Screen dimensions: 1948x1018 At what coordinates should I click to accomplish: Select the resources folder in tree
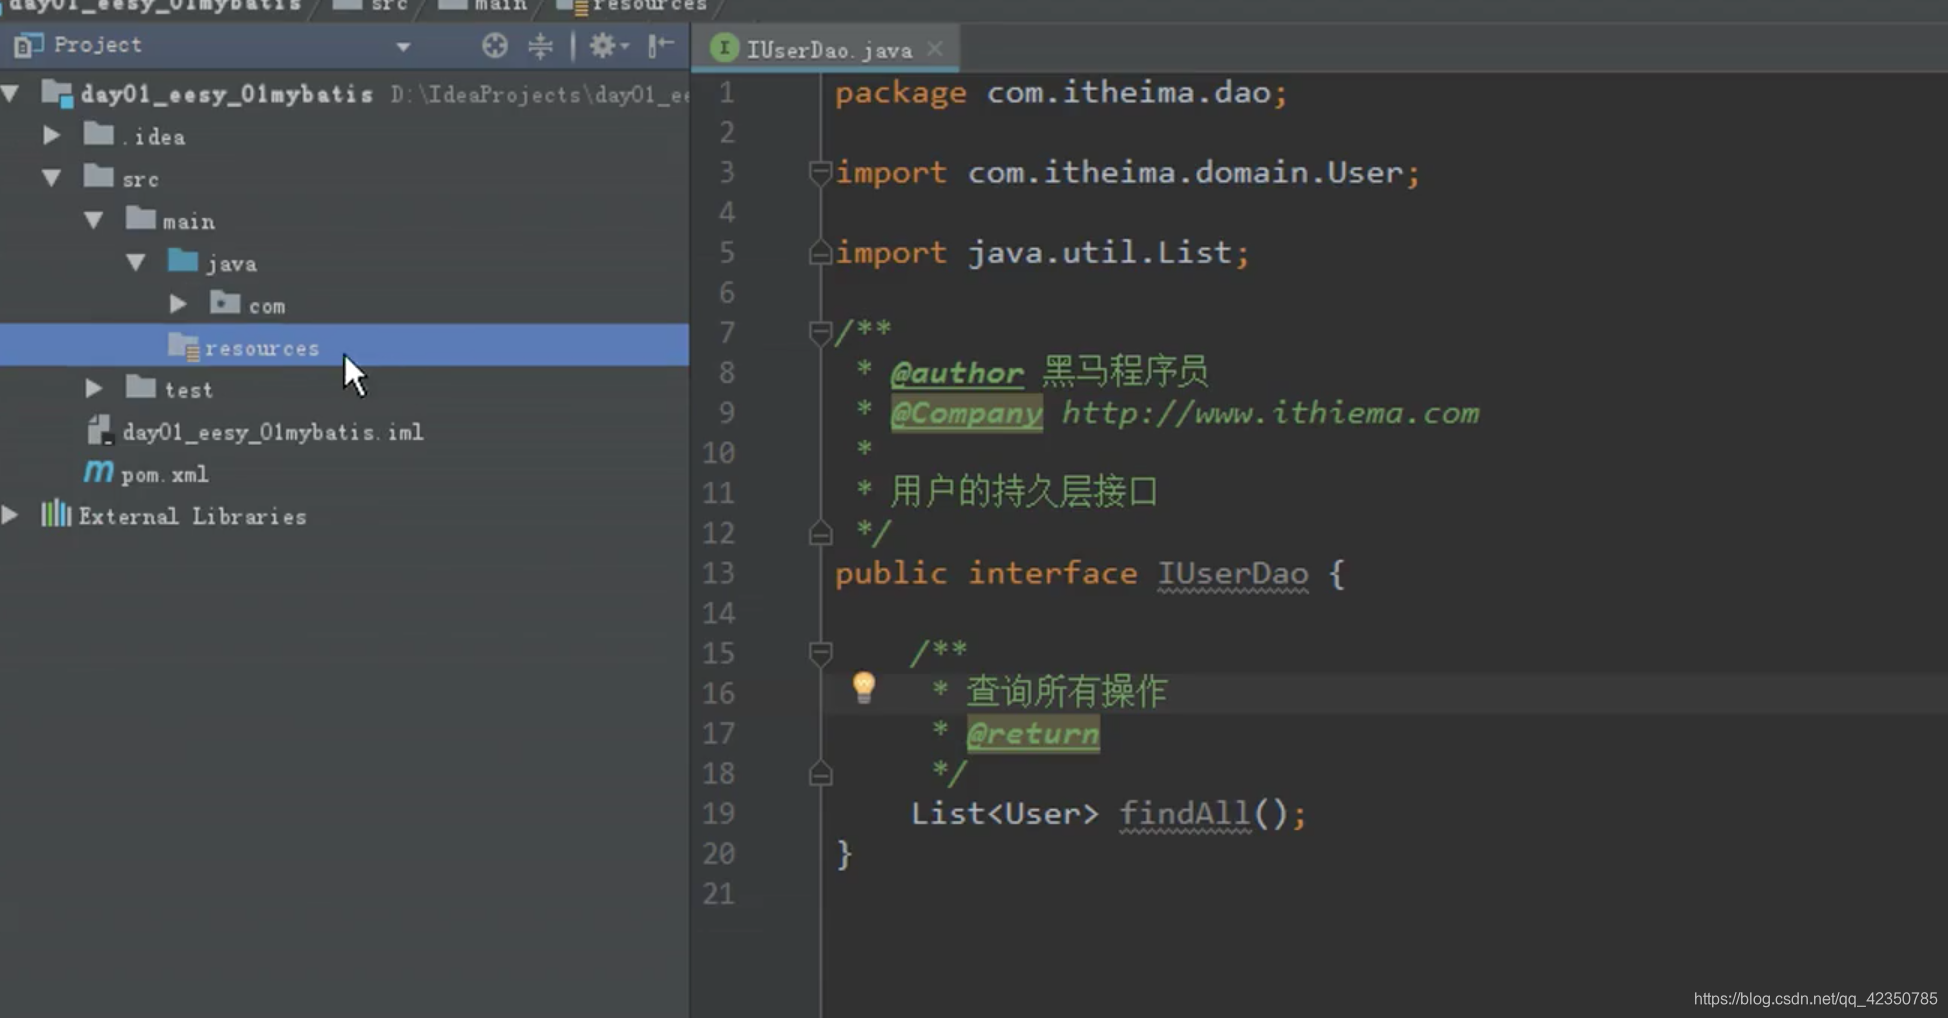[344, 347]
